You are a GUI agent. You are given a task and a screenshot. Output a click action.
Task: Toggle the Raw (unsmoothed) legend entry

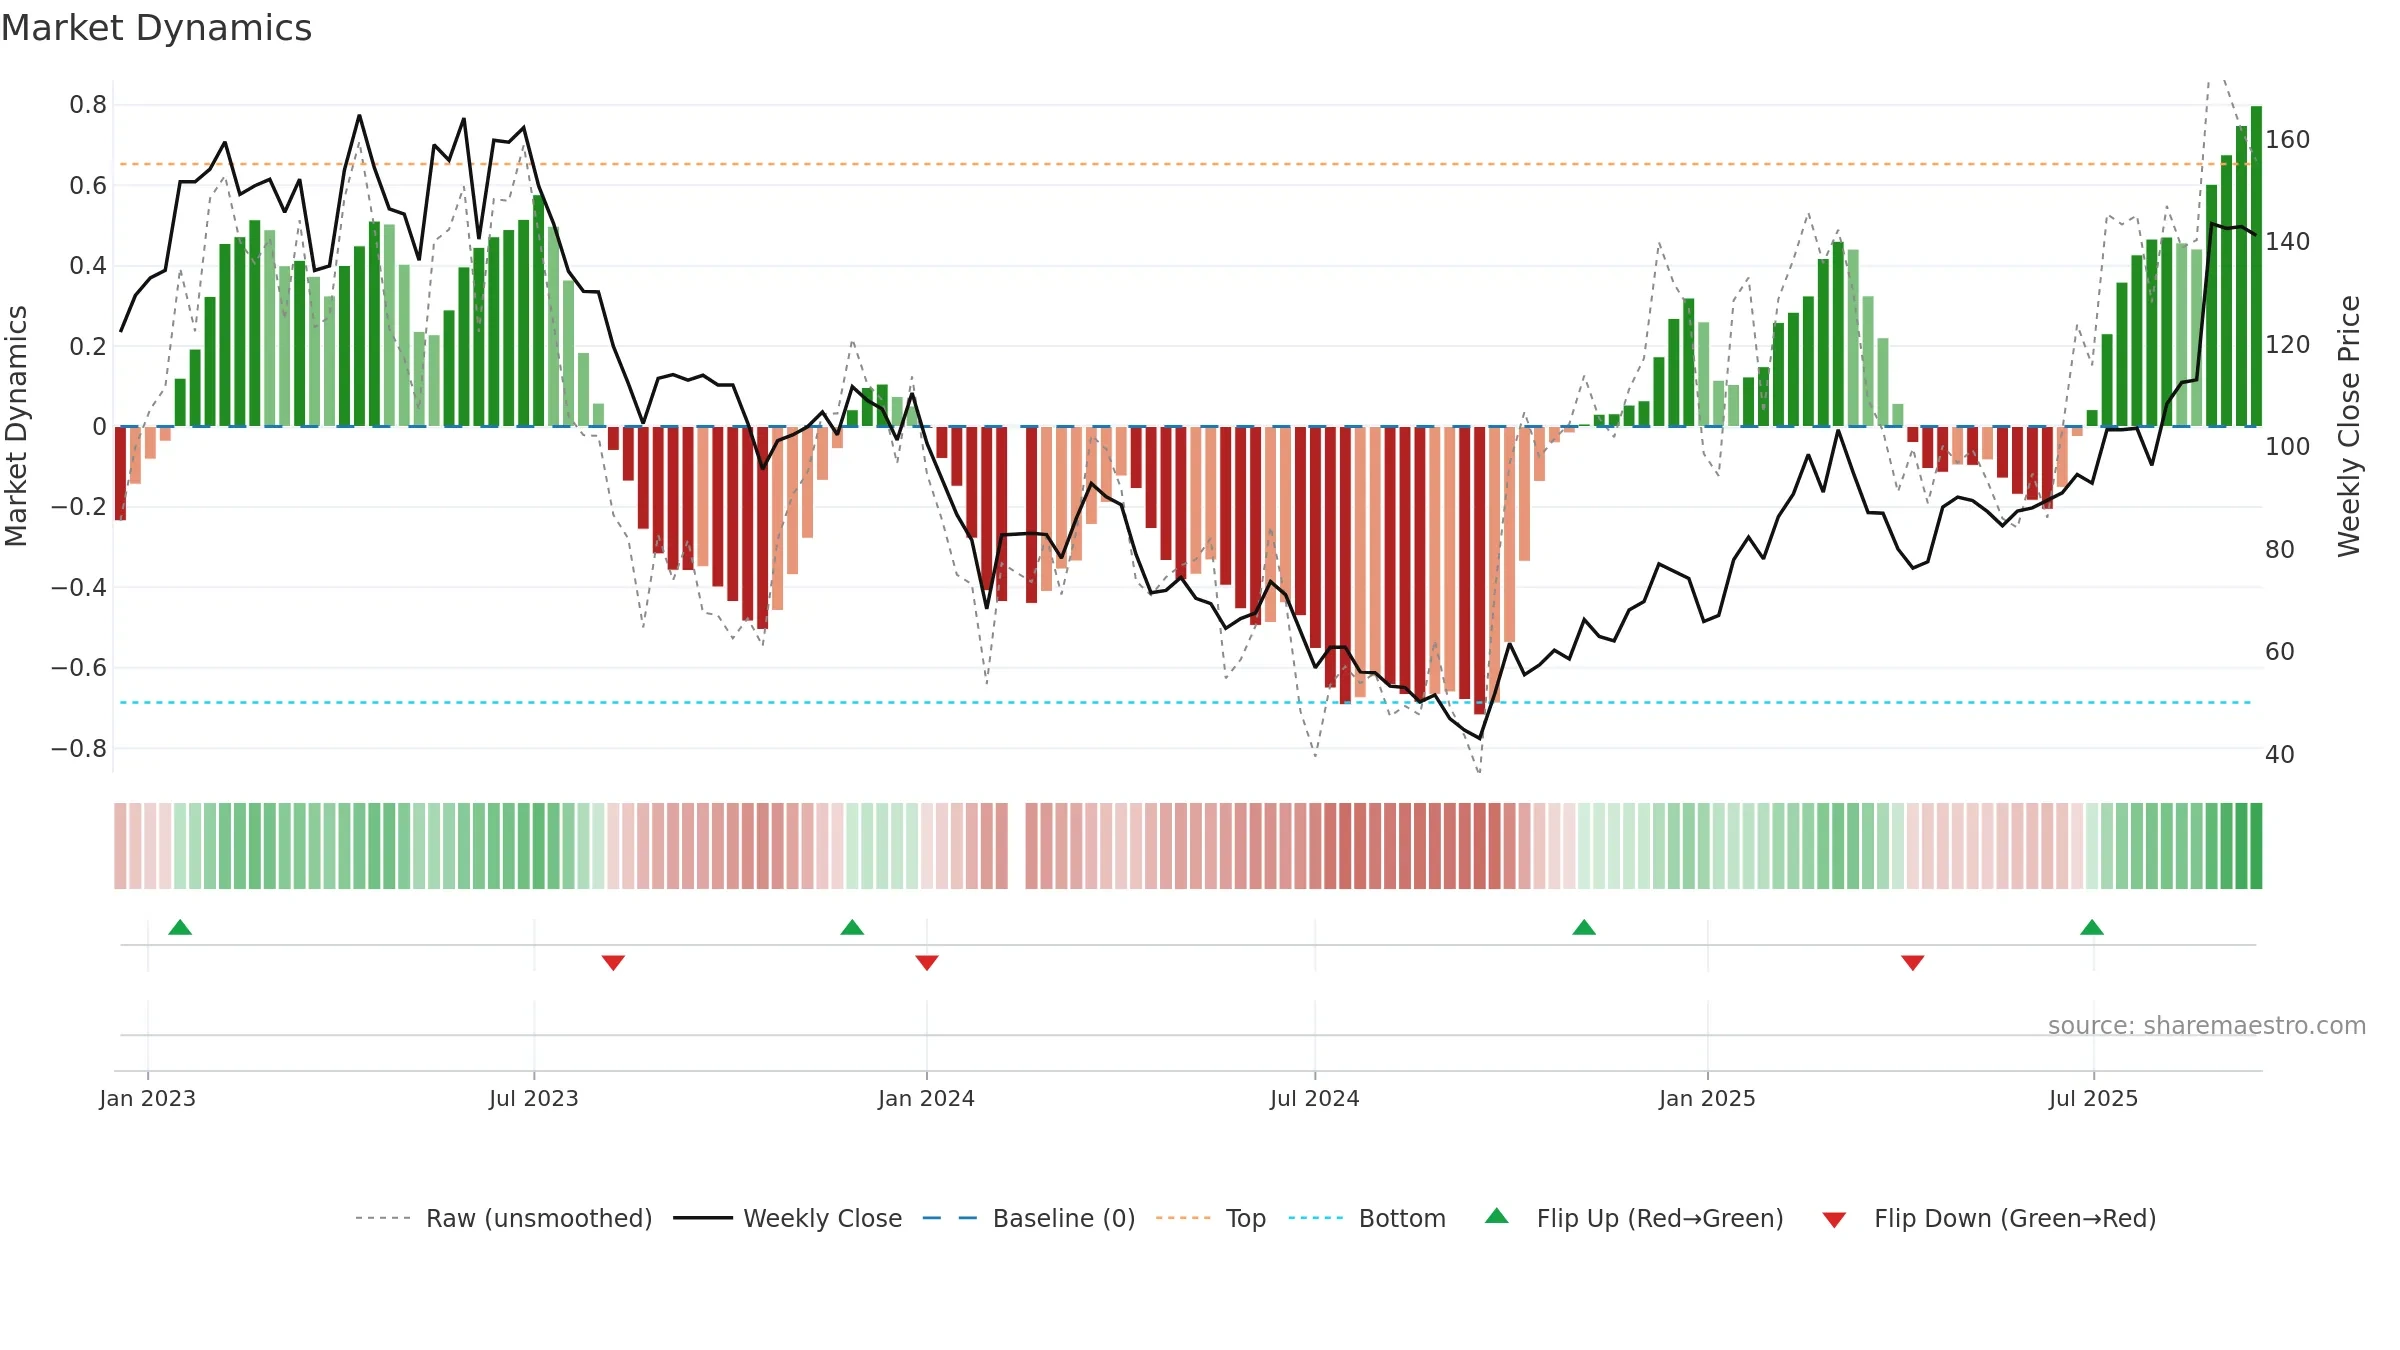tap(503, 1218)
